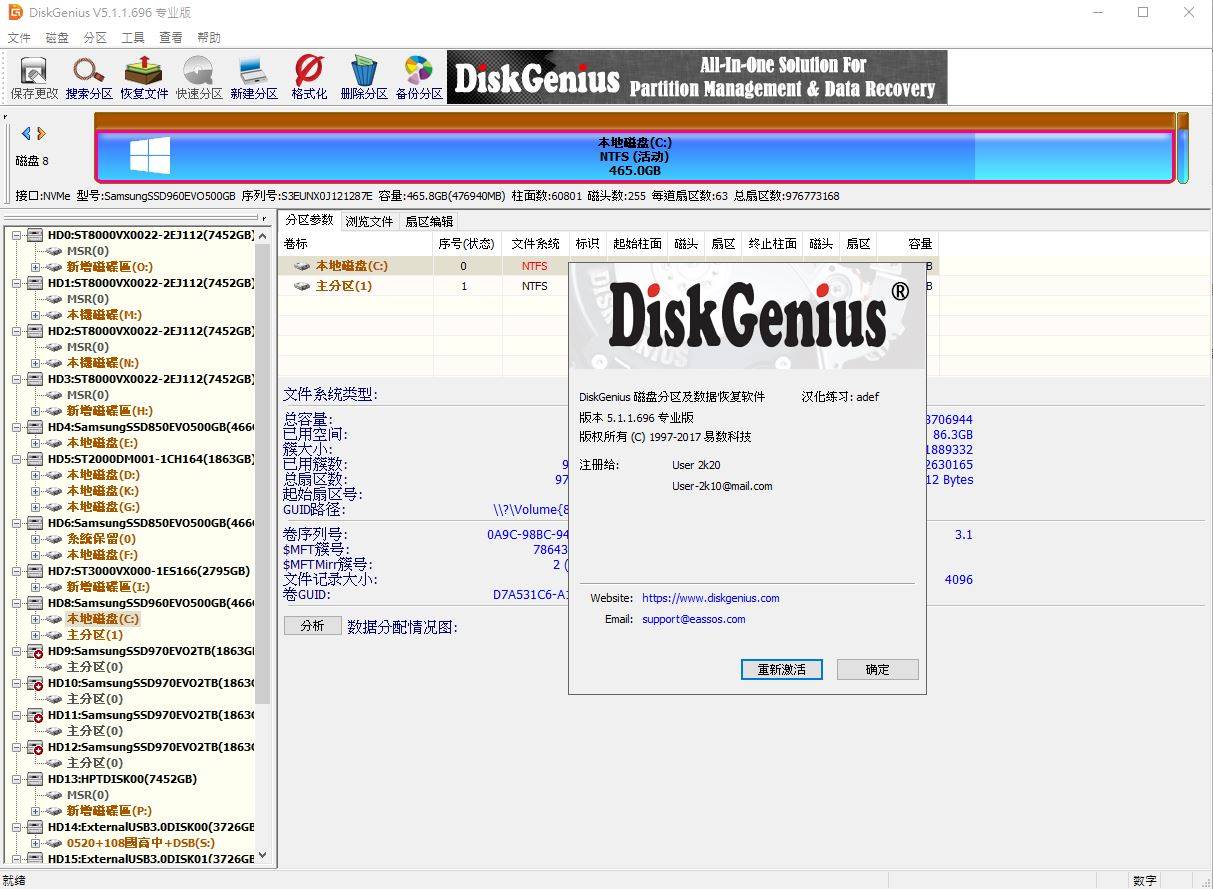Click the HD9 disk icon with red mark
Viewport: 1213px width, 889px height.
click(35, 651)
